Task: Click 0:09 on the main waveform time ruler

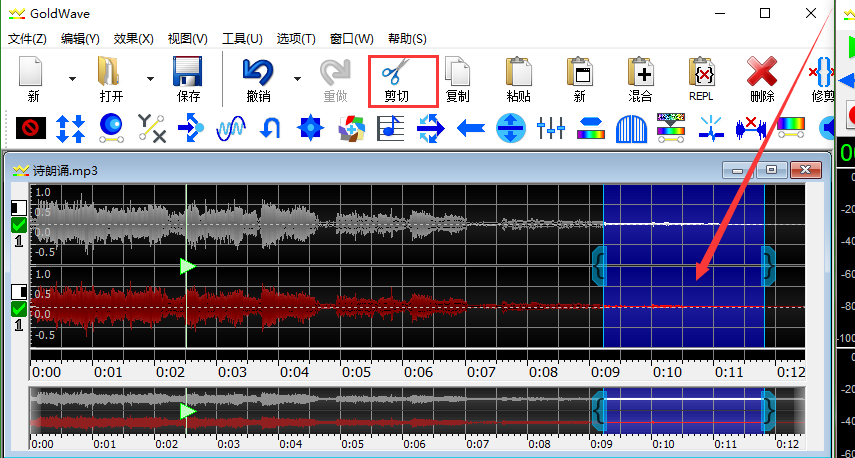Action: click(x=605, y=372)
